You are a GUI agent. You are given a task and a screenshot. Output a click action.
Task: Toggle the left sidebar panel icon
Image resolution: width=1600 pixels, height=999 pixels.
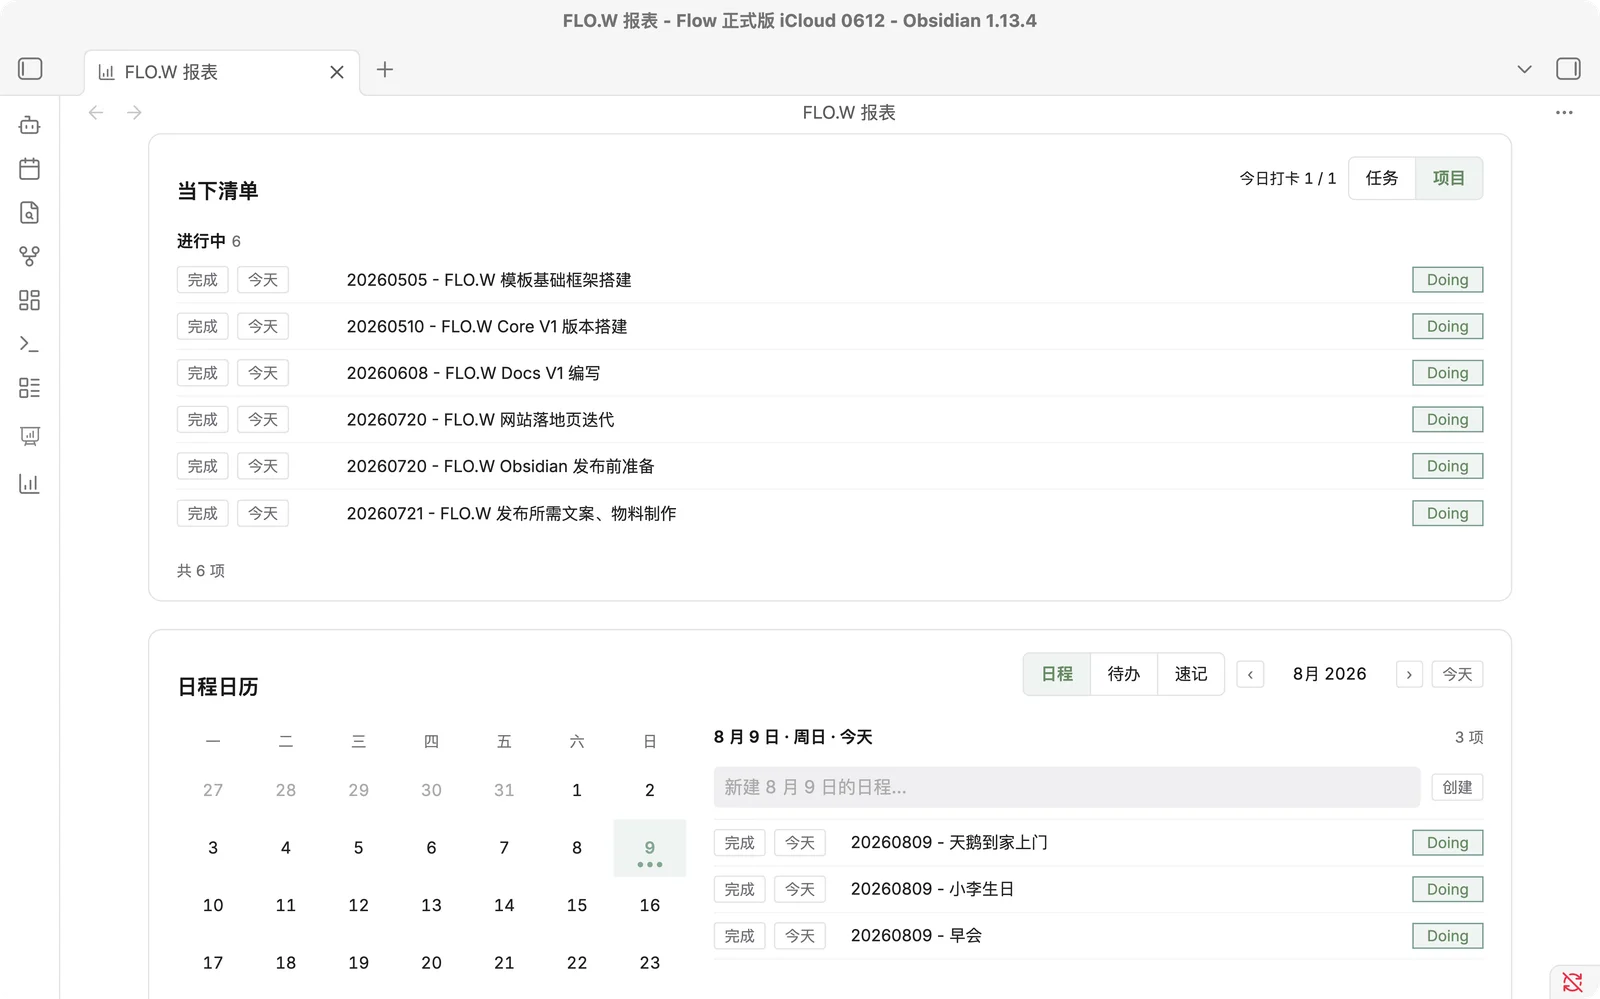pos(30,69)
